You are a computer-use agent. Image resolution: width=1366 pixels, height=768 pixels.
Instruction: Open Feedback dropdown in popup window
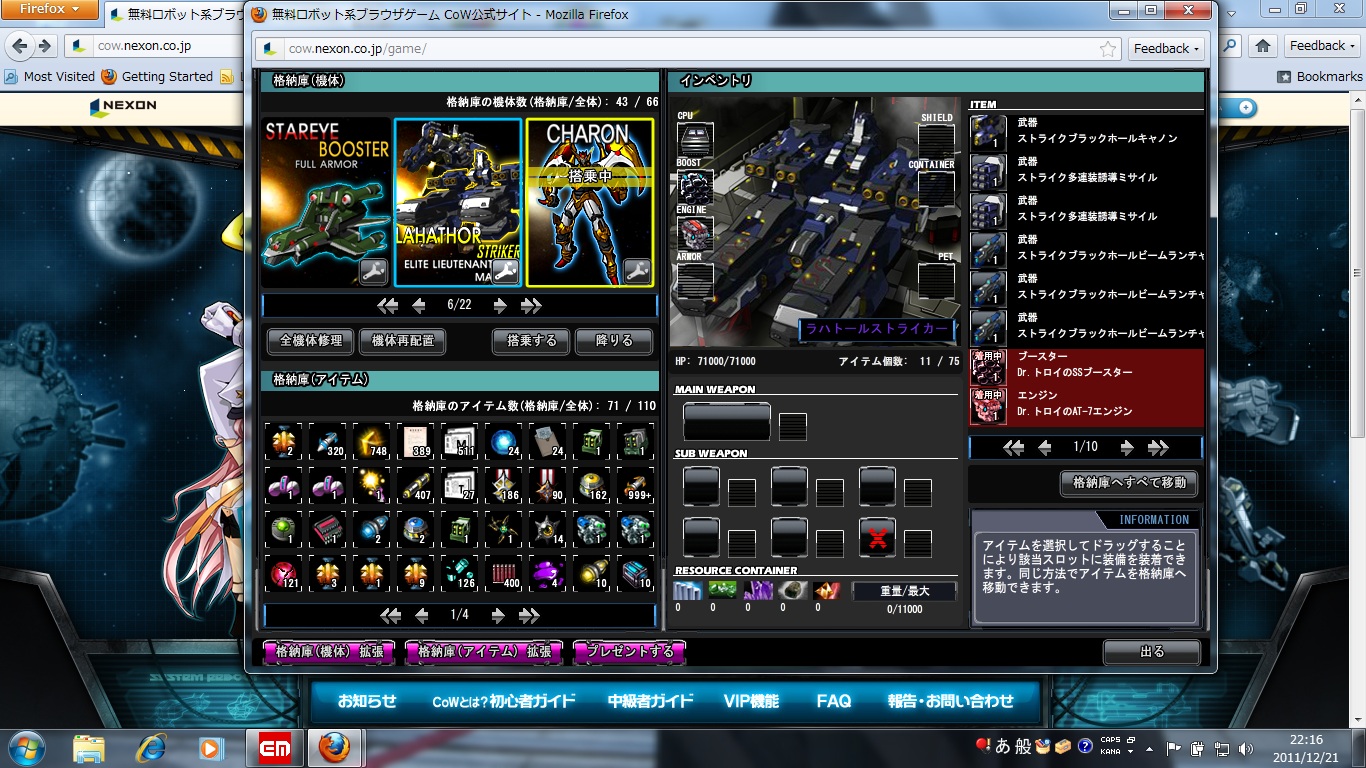click(1166, 48)
